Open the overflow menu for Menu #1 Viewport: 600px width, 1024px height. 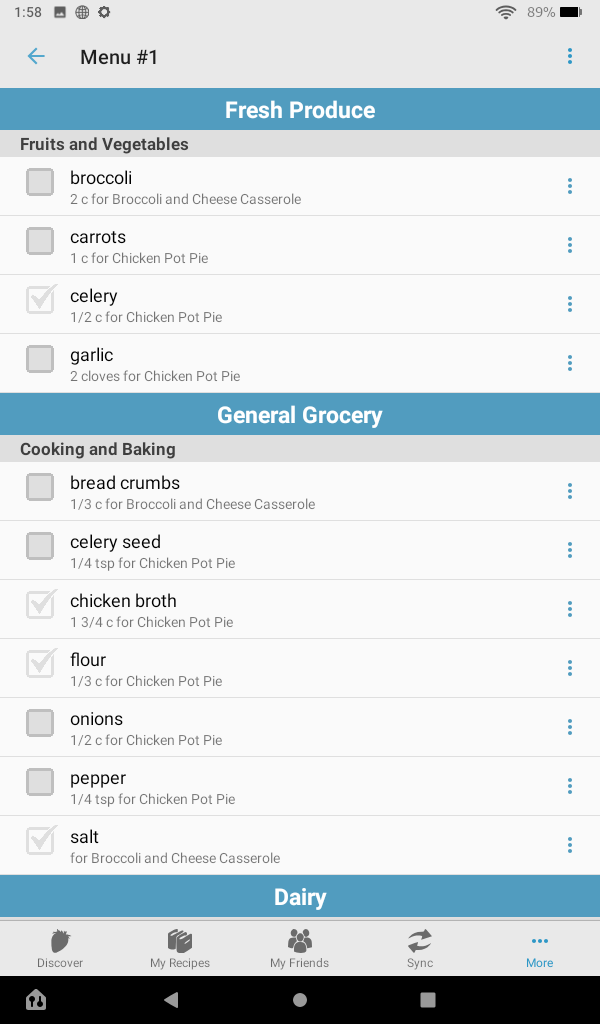[x=569, y=56]
